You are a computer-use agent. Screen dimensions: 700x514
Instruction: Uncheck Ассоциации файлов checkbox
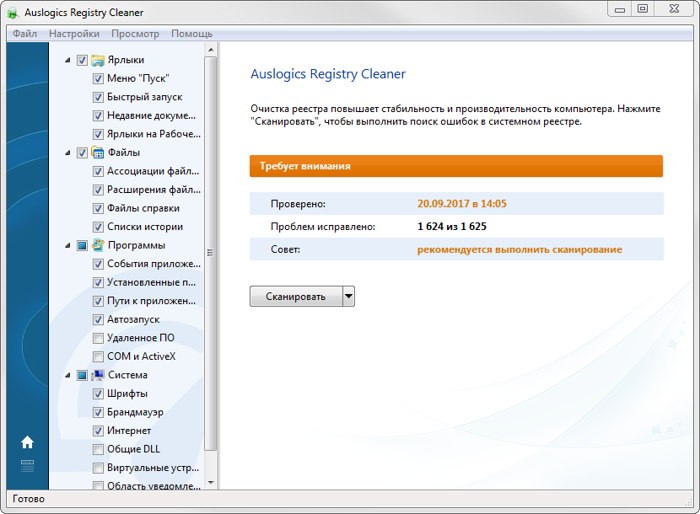[x=98, y=171]
